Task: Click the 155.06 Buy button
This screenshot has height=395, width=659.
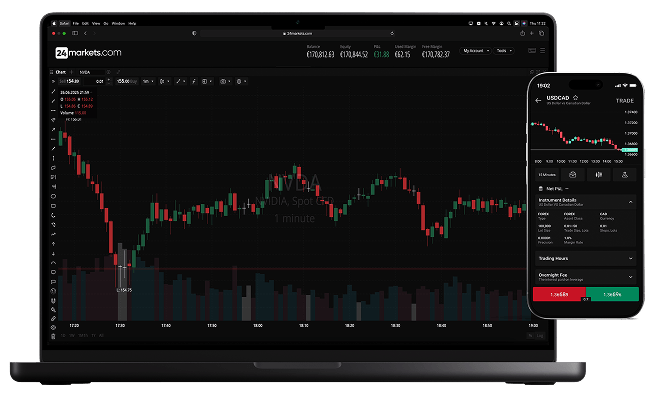Action: (x=127, y=81)
